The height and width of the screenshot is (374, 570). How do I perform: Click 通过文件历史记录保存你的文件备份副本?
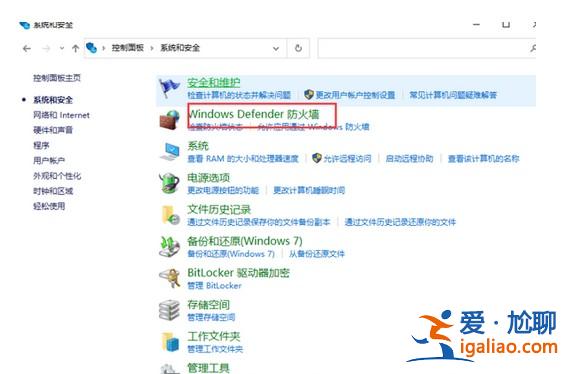(x=259, y=222)
